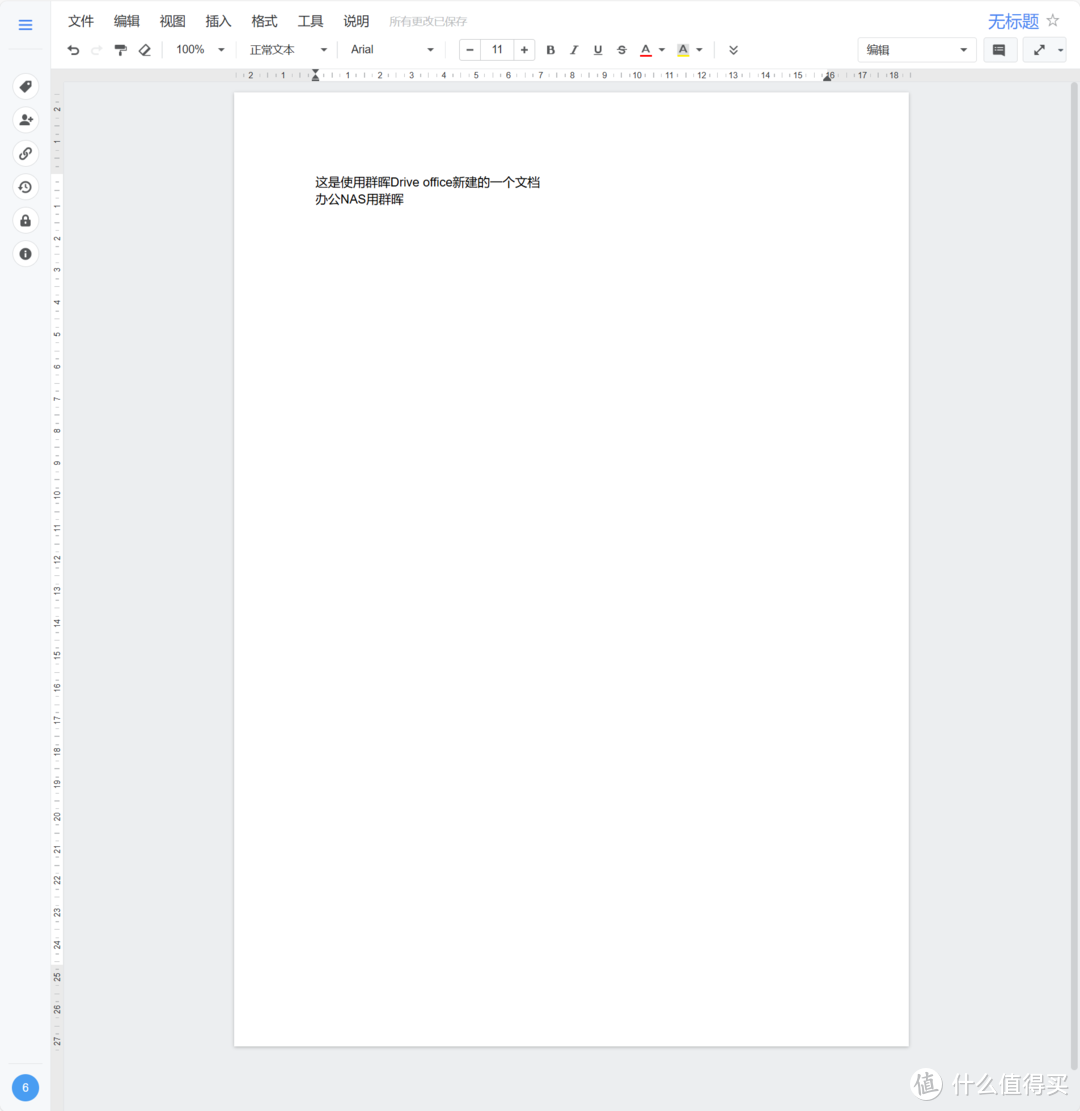The width and height of the screenshot is (1080, 1111).
Task: Click the line 这是使用群晖Drive office新建的一个文档
Action: click(427, 182)
